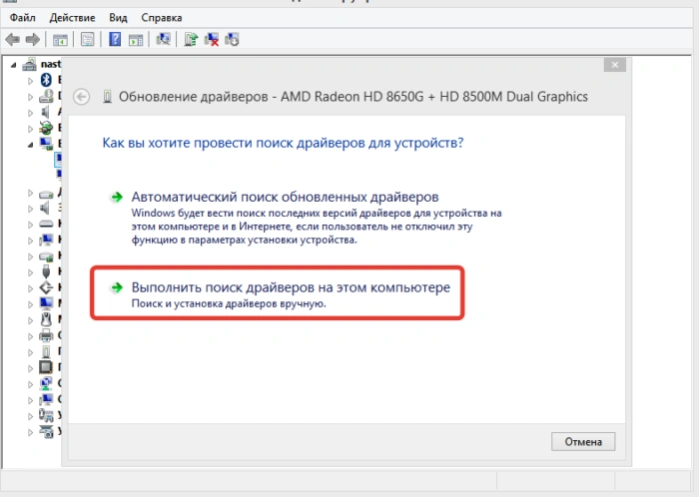
Task: Expand the Bluetooth tree node arrow
Action: click(30, 81)
